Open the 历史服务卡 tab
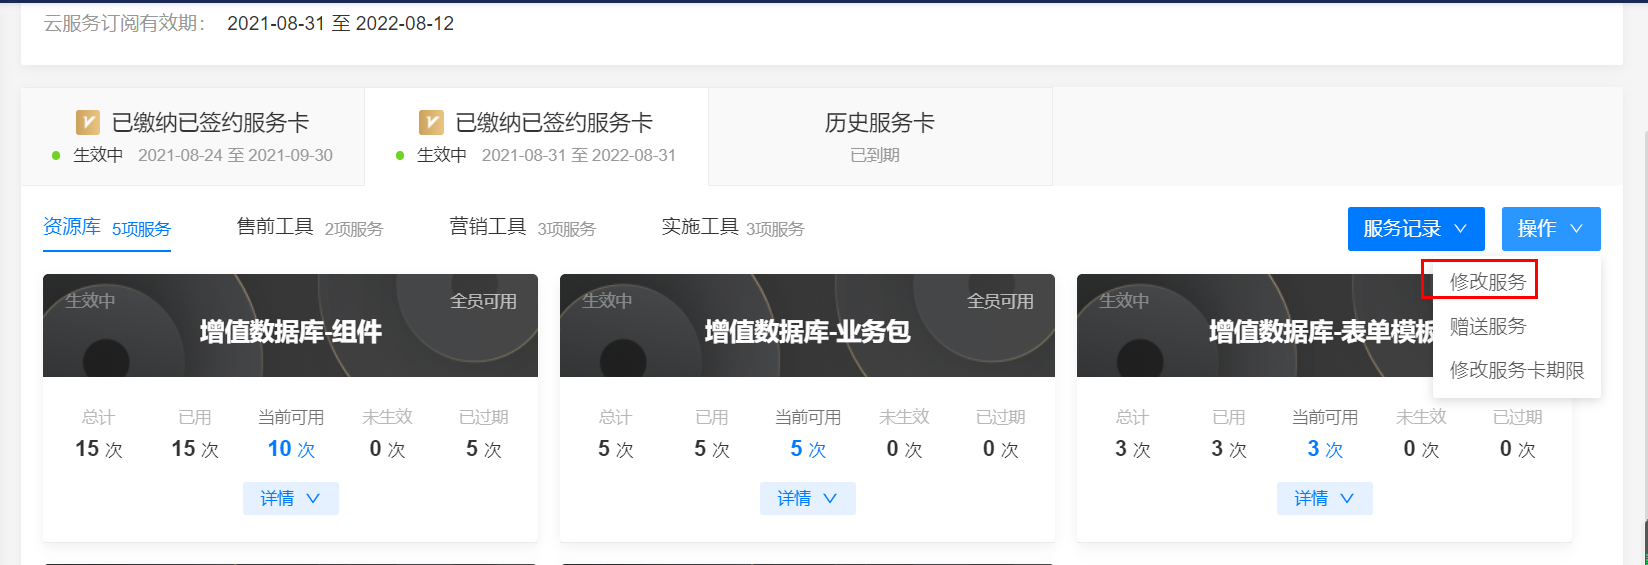The width and height of the screenshot is (1648, 565). (880, 137)
